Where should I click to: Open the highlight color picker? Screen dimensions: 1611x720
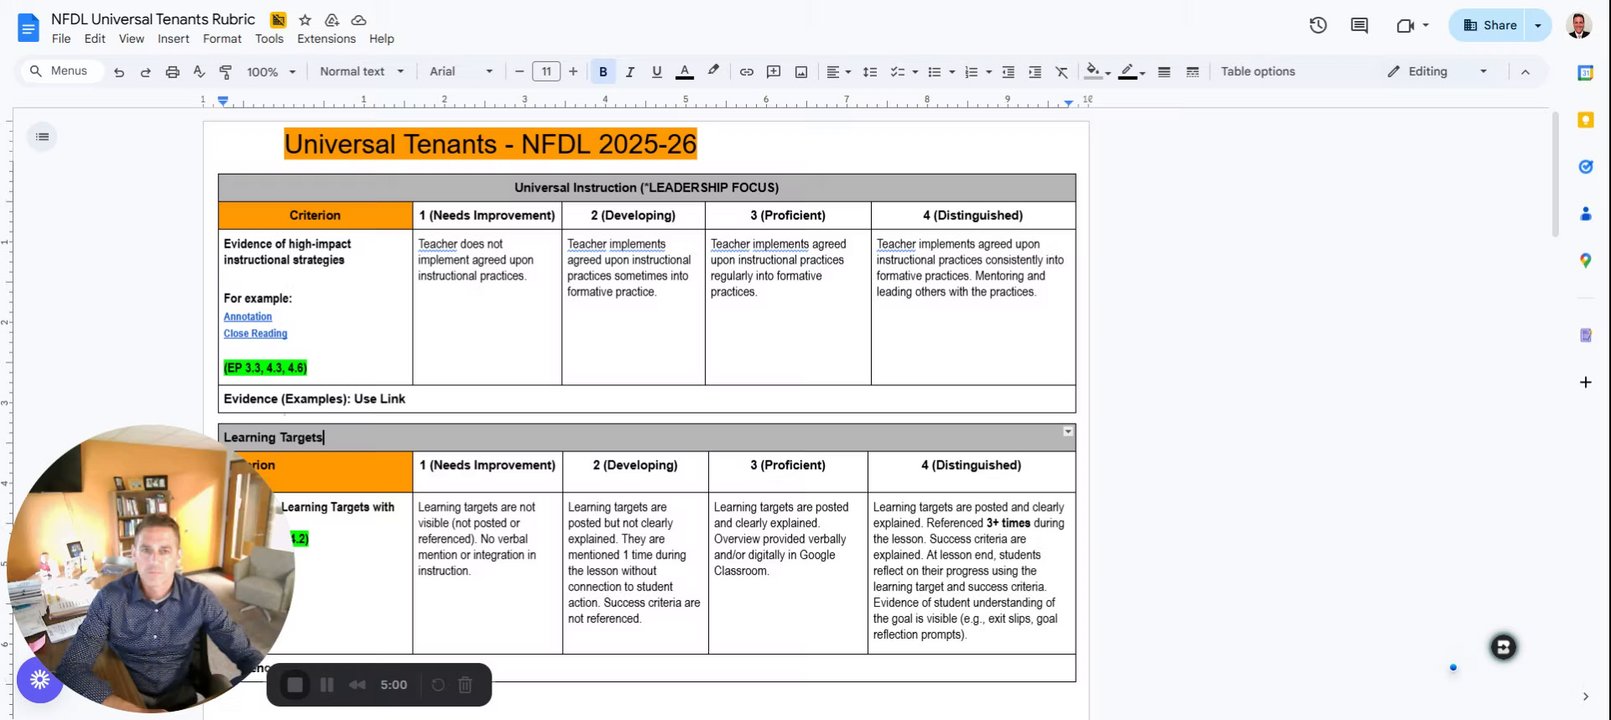[713, 71]
